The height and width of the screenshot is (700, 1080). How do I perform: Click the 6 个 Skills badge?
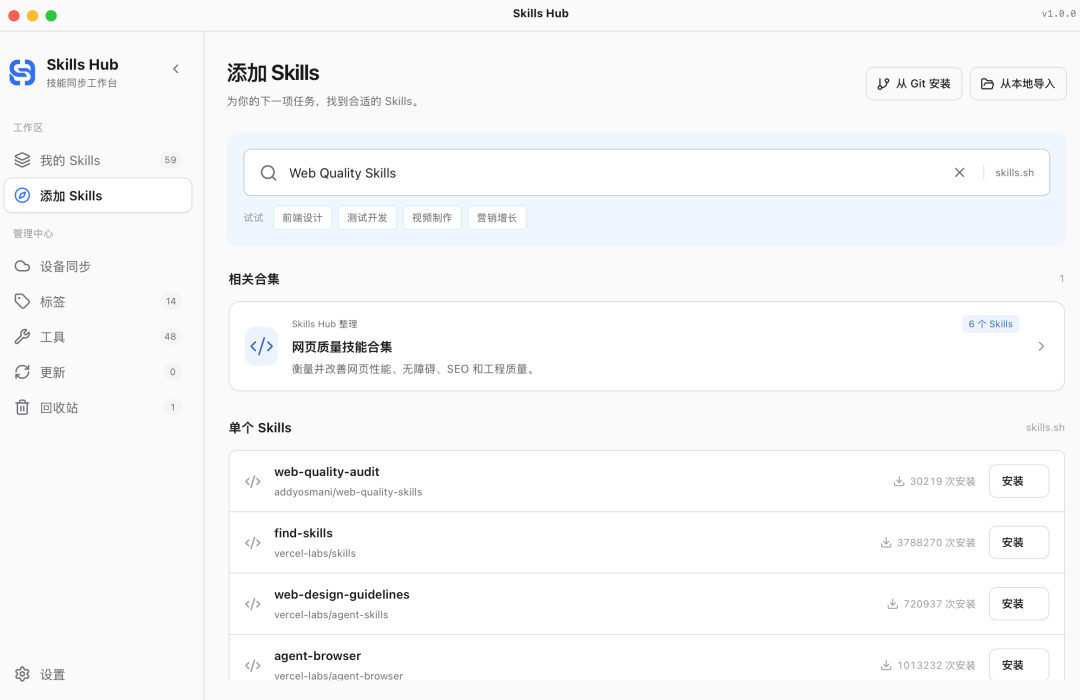coord(990,324)
